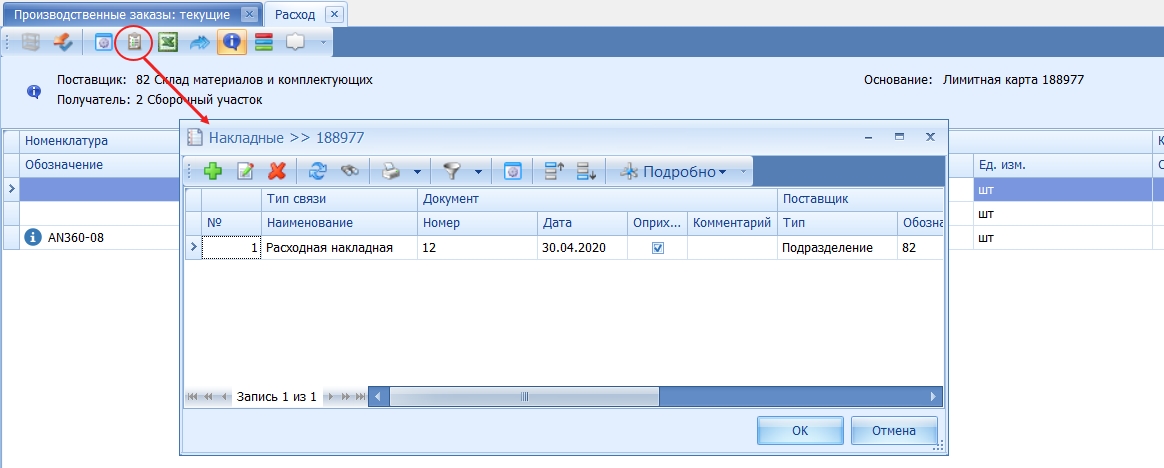Click the green plus add record icon

click(x=212, y=171)
